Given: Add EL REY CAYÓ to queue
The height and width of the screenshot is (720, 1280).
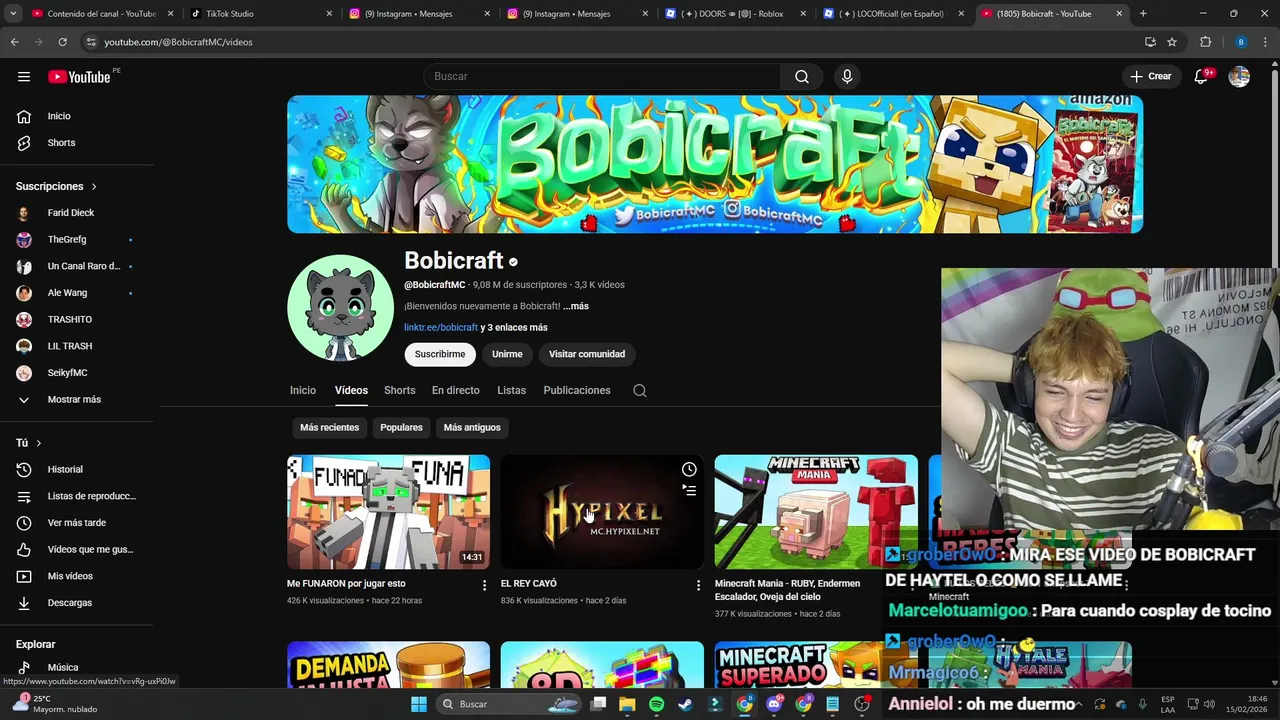Looking at the screenshot, I should click(x=689, y=490).
